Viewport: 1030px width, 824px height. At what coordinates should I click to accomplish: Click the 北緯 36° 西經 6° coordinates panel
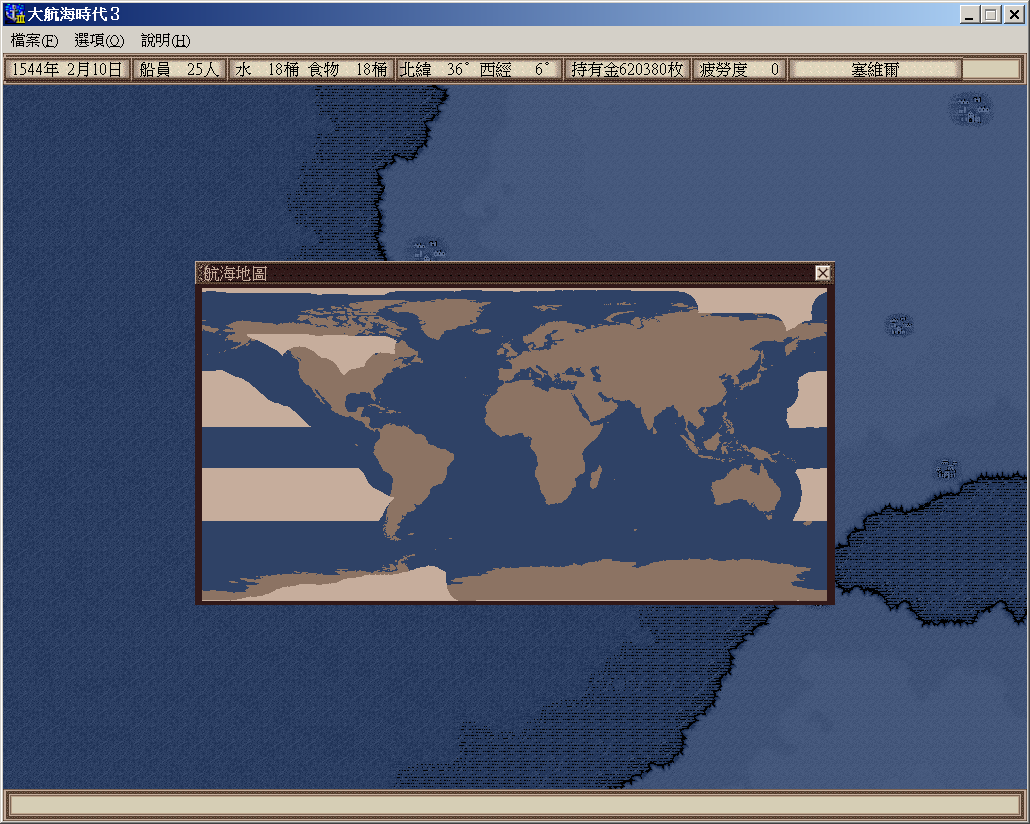pos(477,69)
